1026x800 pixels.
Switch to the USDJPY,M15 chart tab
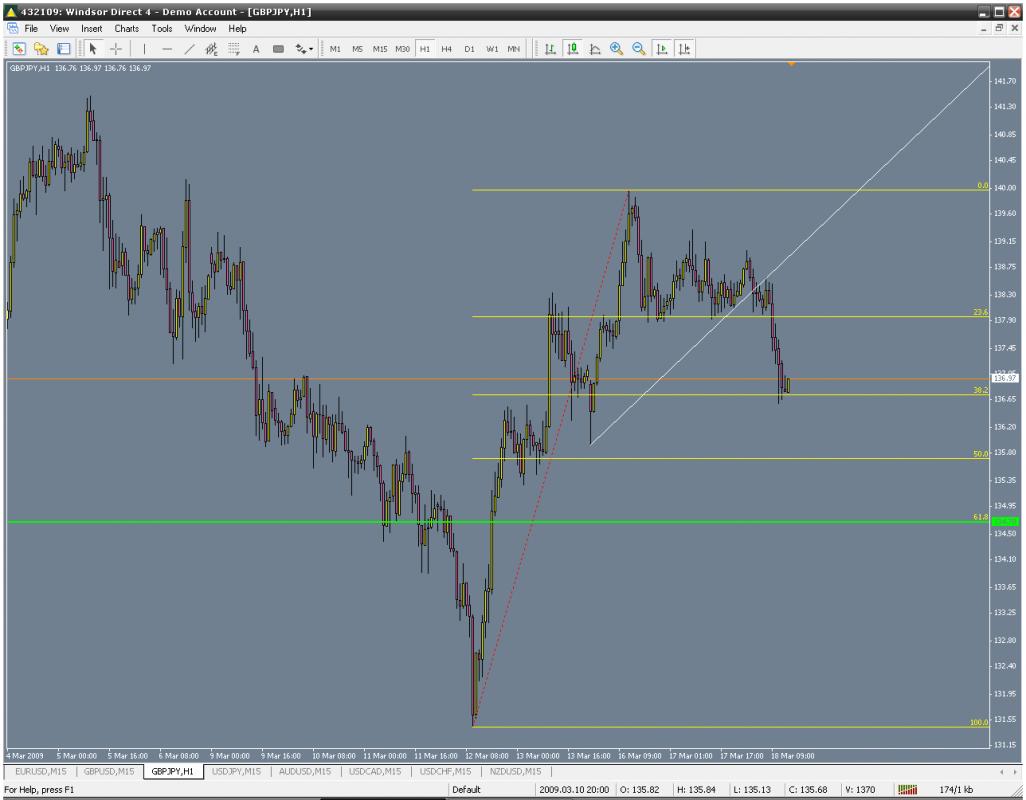[x=236, y=771]
